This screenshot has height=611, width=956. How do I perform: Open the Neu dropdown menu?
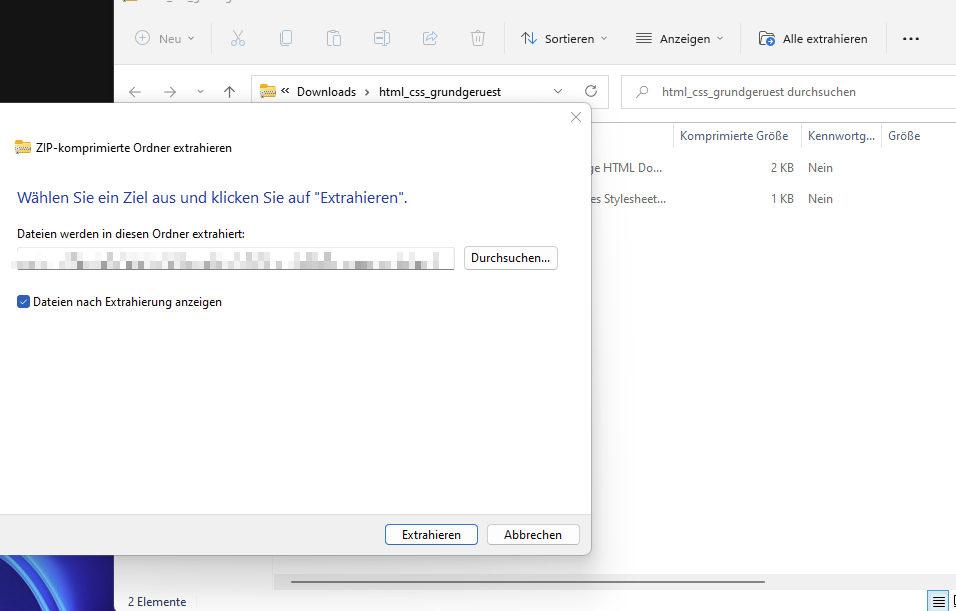[165, 38]
